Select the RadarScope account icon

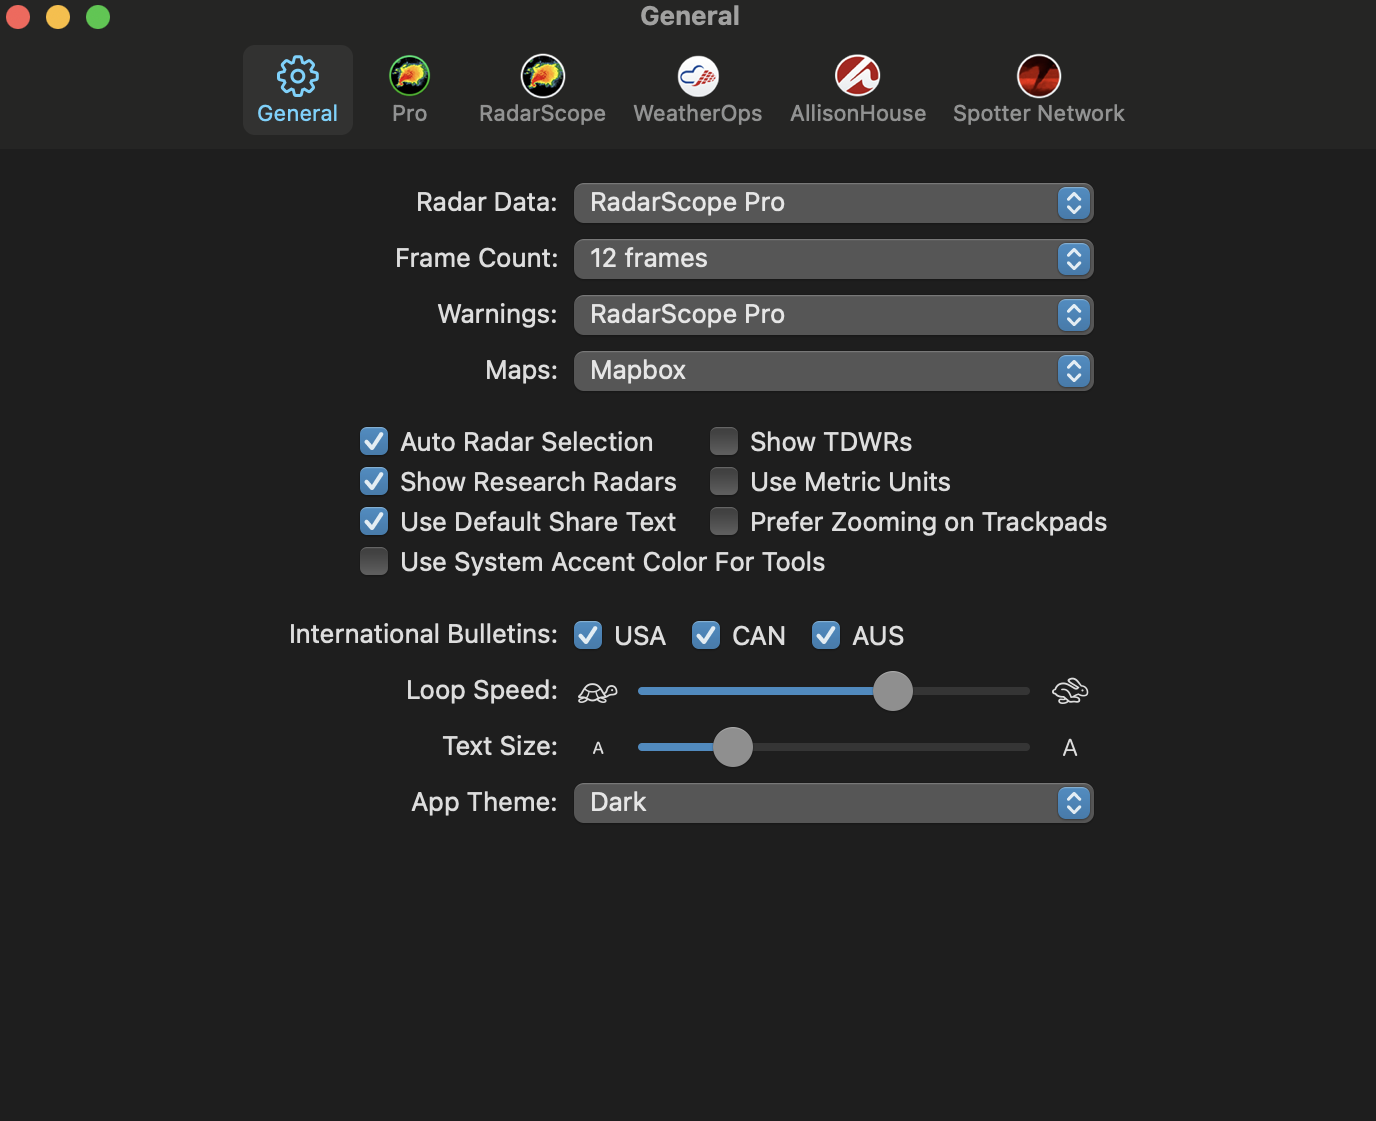(541, 76)
